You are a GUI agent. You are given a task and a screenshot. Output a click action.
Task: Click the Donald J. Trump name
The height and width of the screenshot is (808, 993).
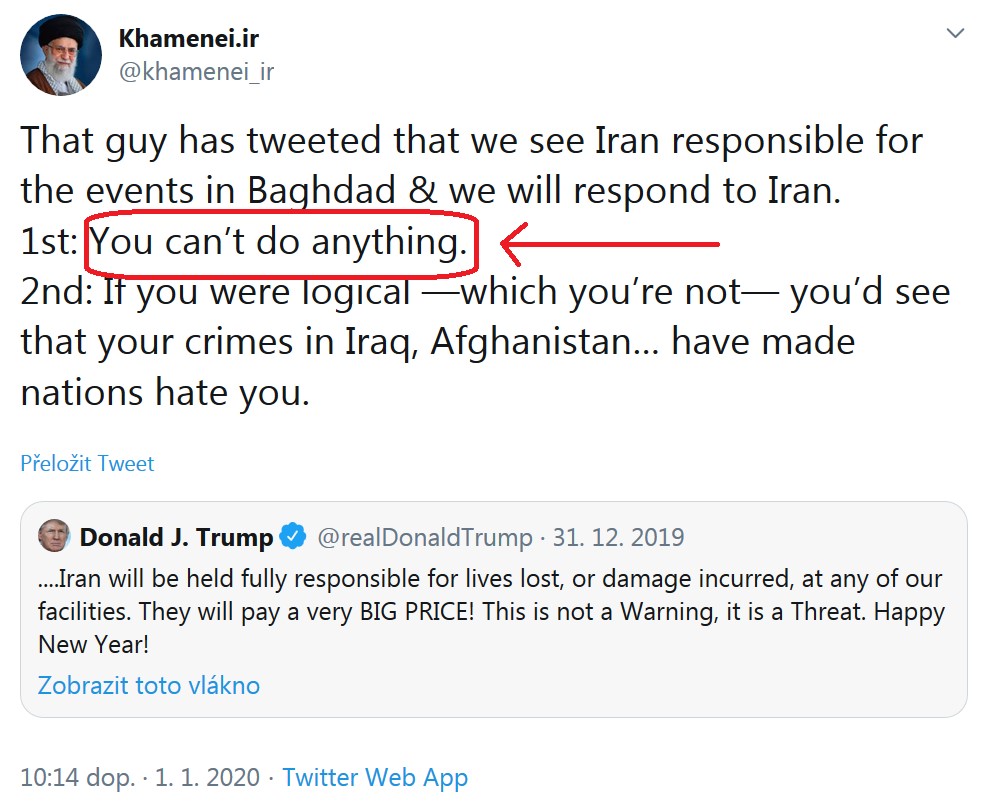[x=176, y=538]
